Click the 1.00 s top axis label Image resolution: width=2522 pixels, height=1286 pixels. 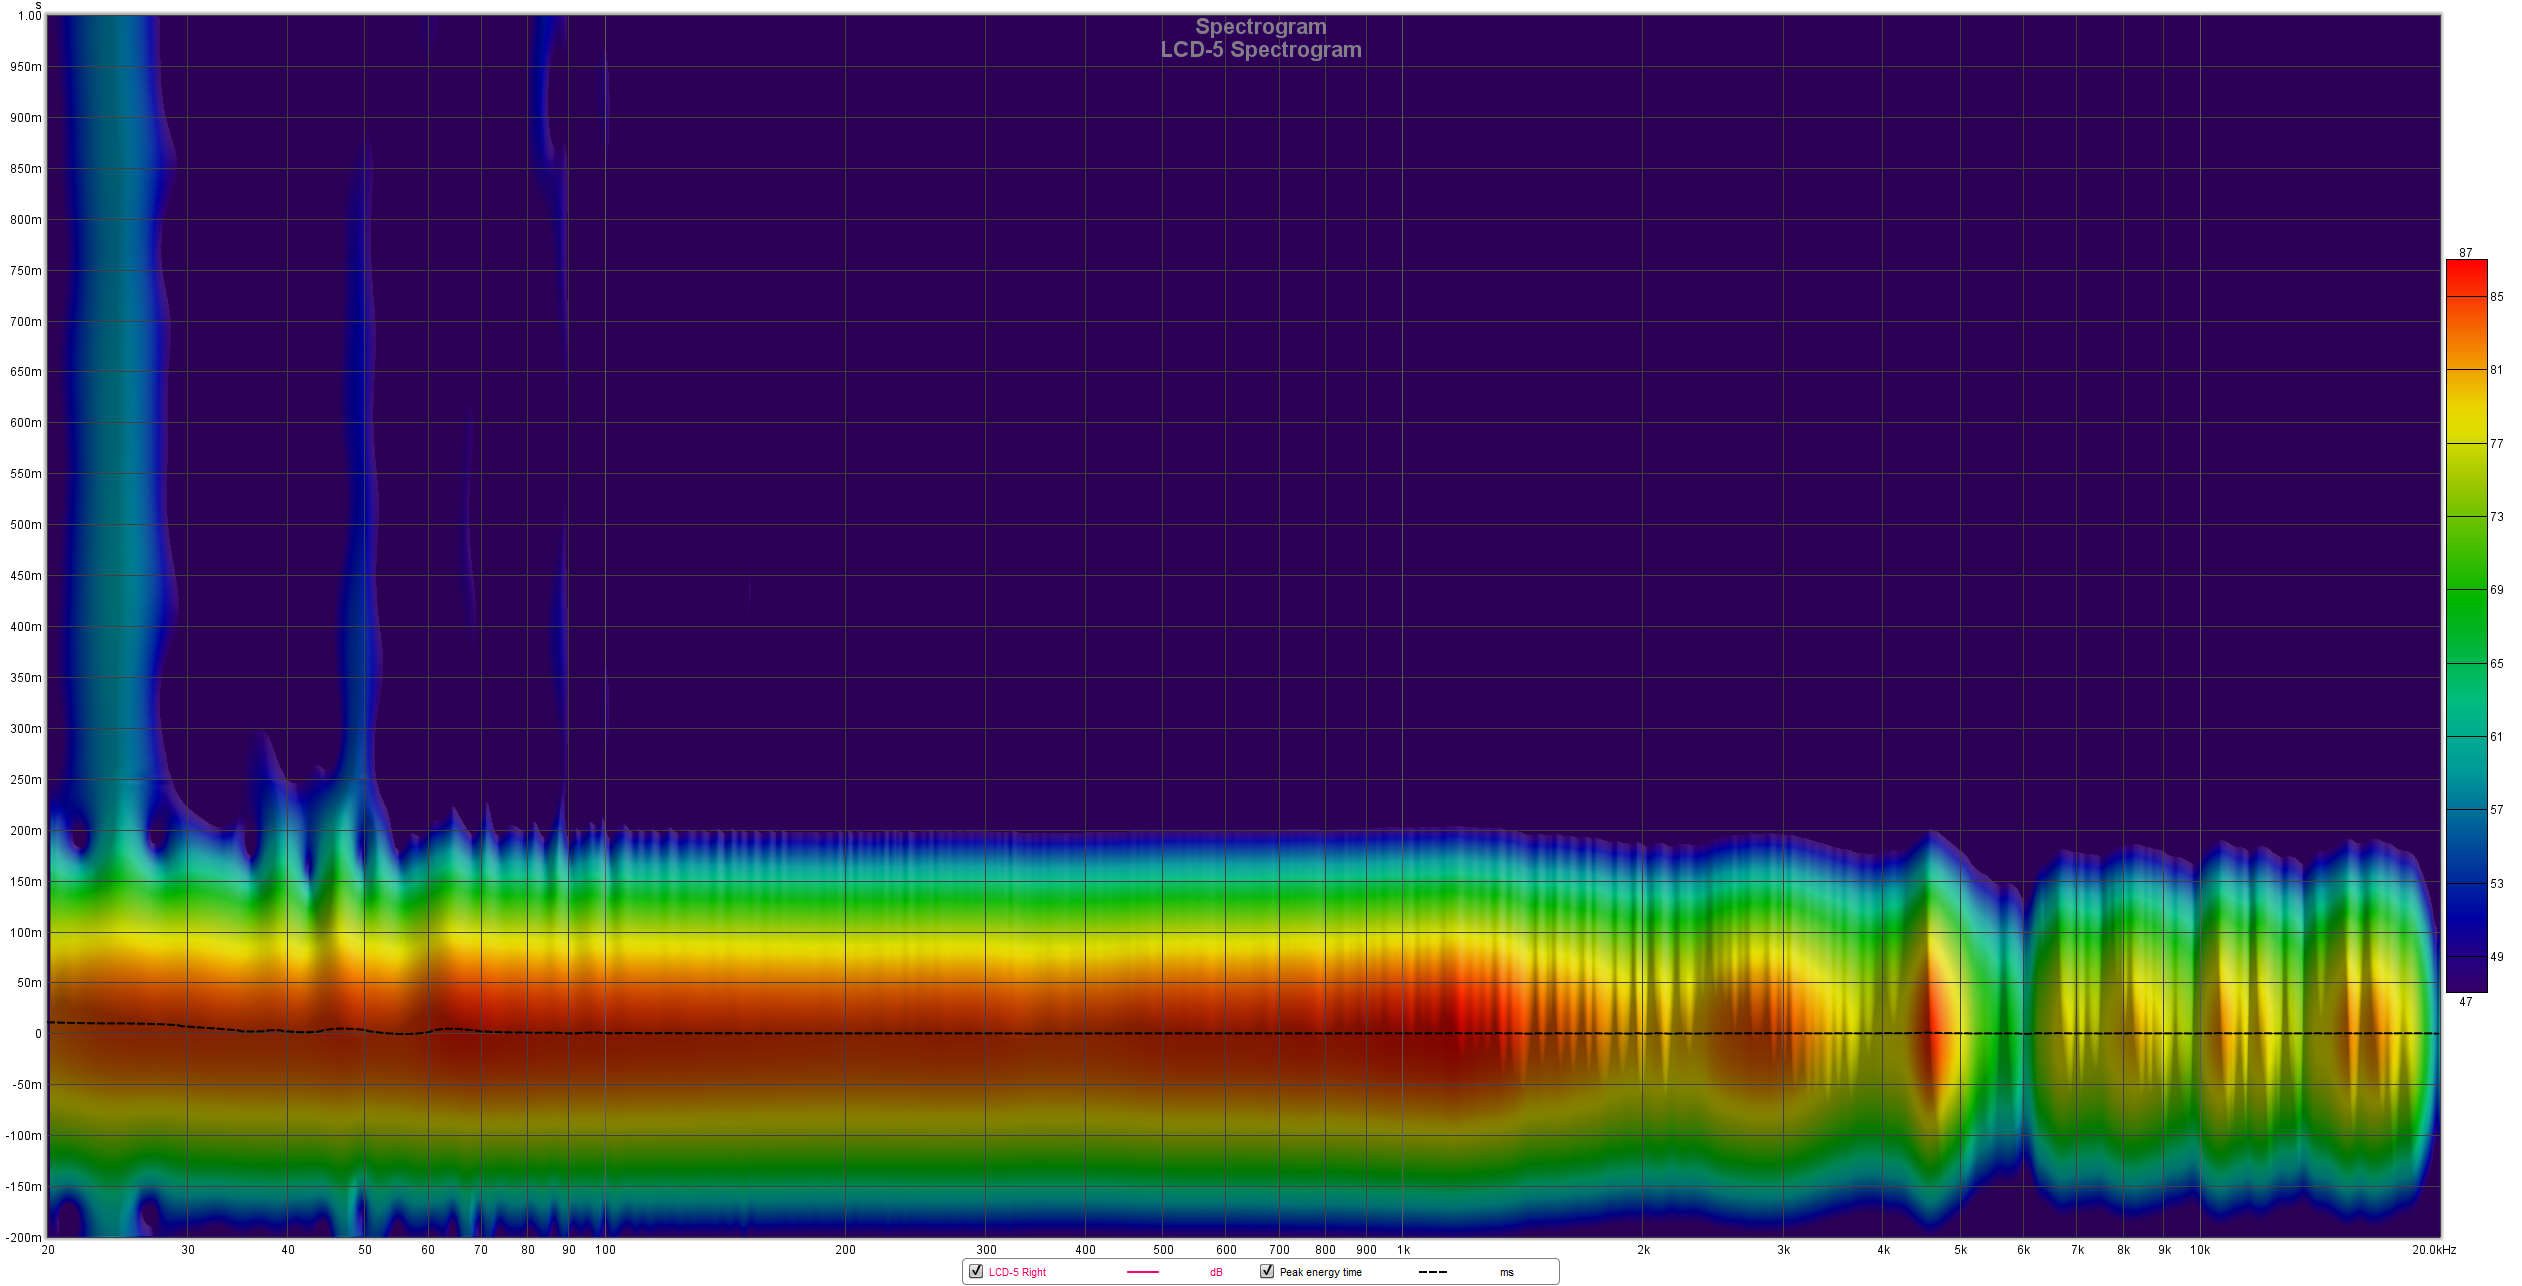pos(30,16)
